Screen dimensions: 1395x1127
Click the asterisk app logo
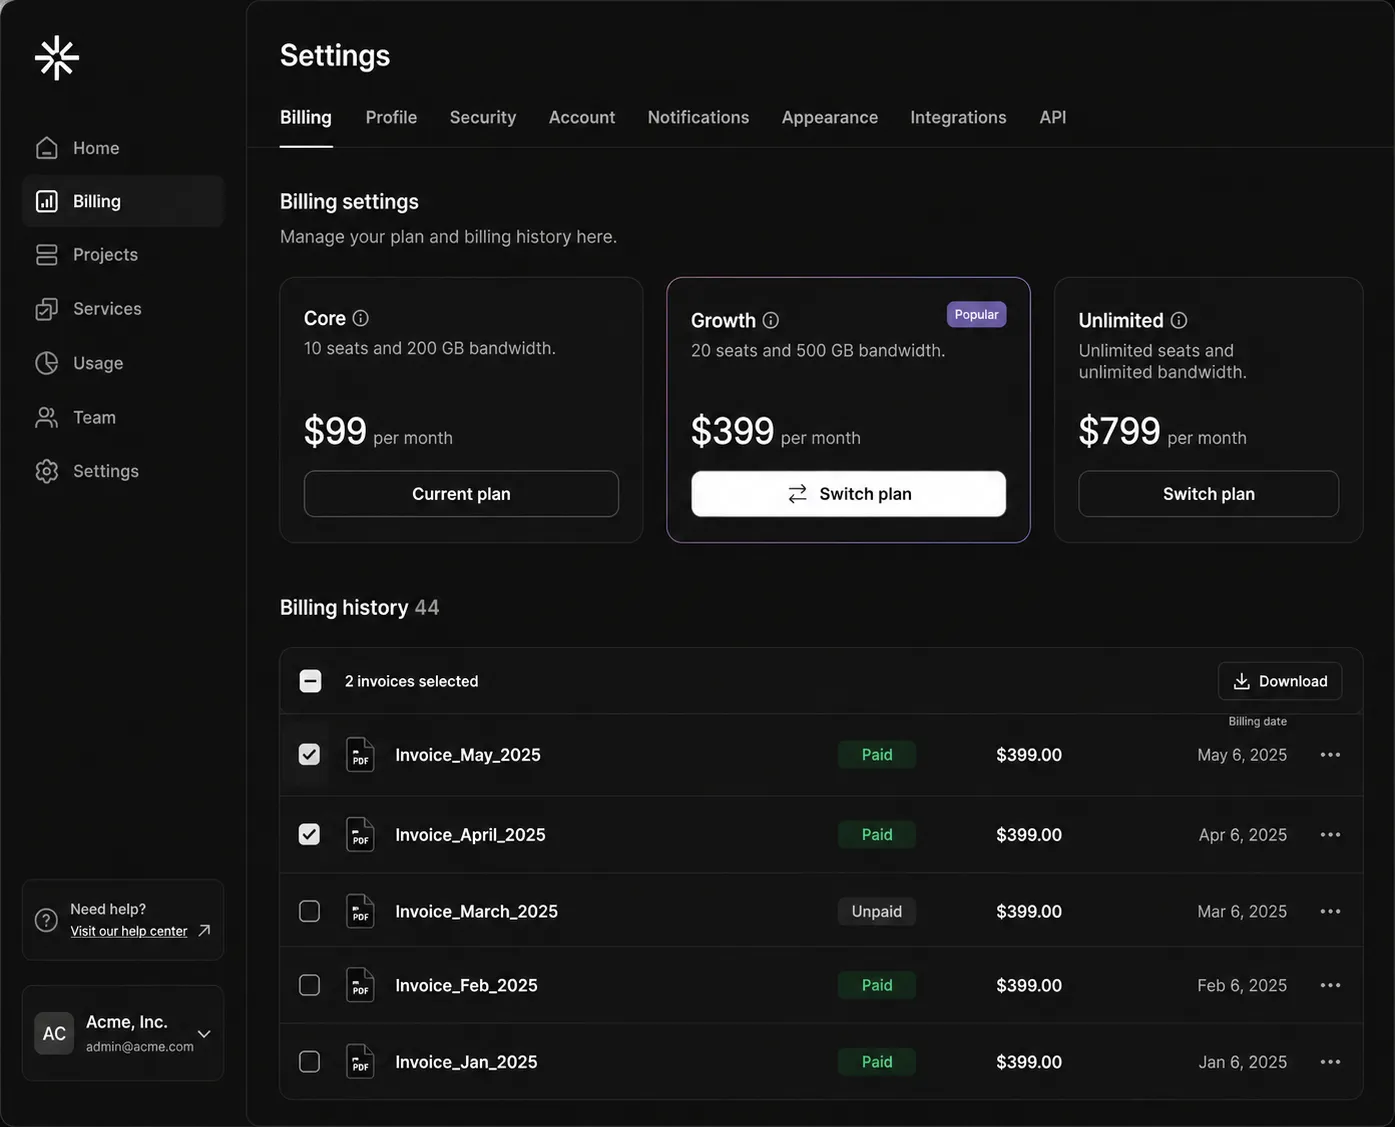(x=57, y=58)
